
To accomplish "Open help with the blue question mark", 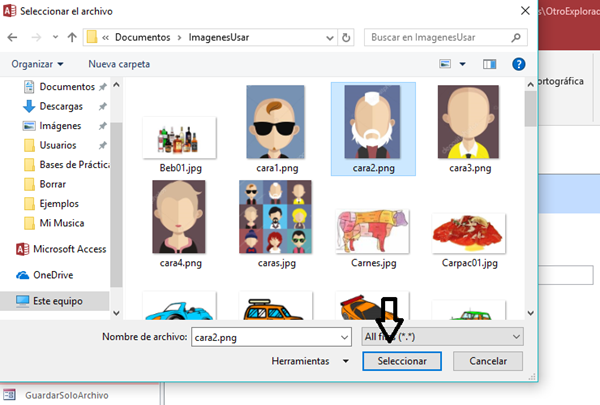I will (518, 64).
